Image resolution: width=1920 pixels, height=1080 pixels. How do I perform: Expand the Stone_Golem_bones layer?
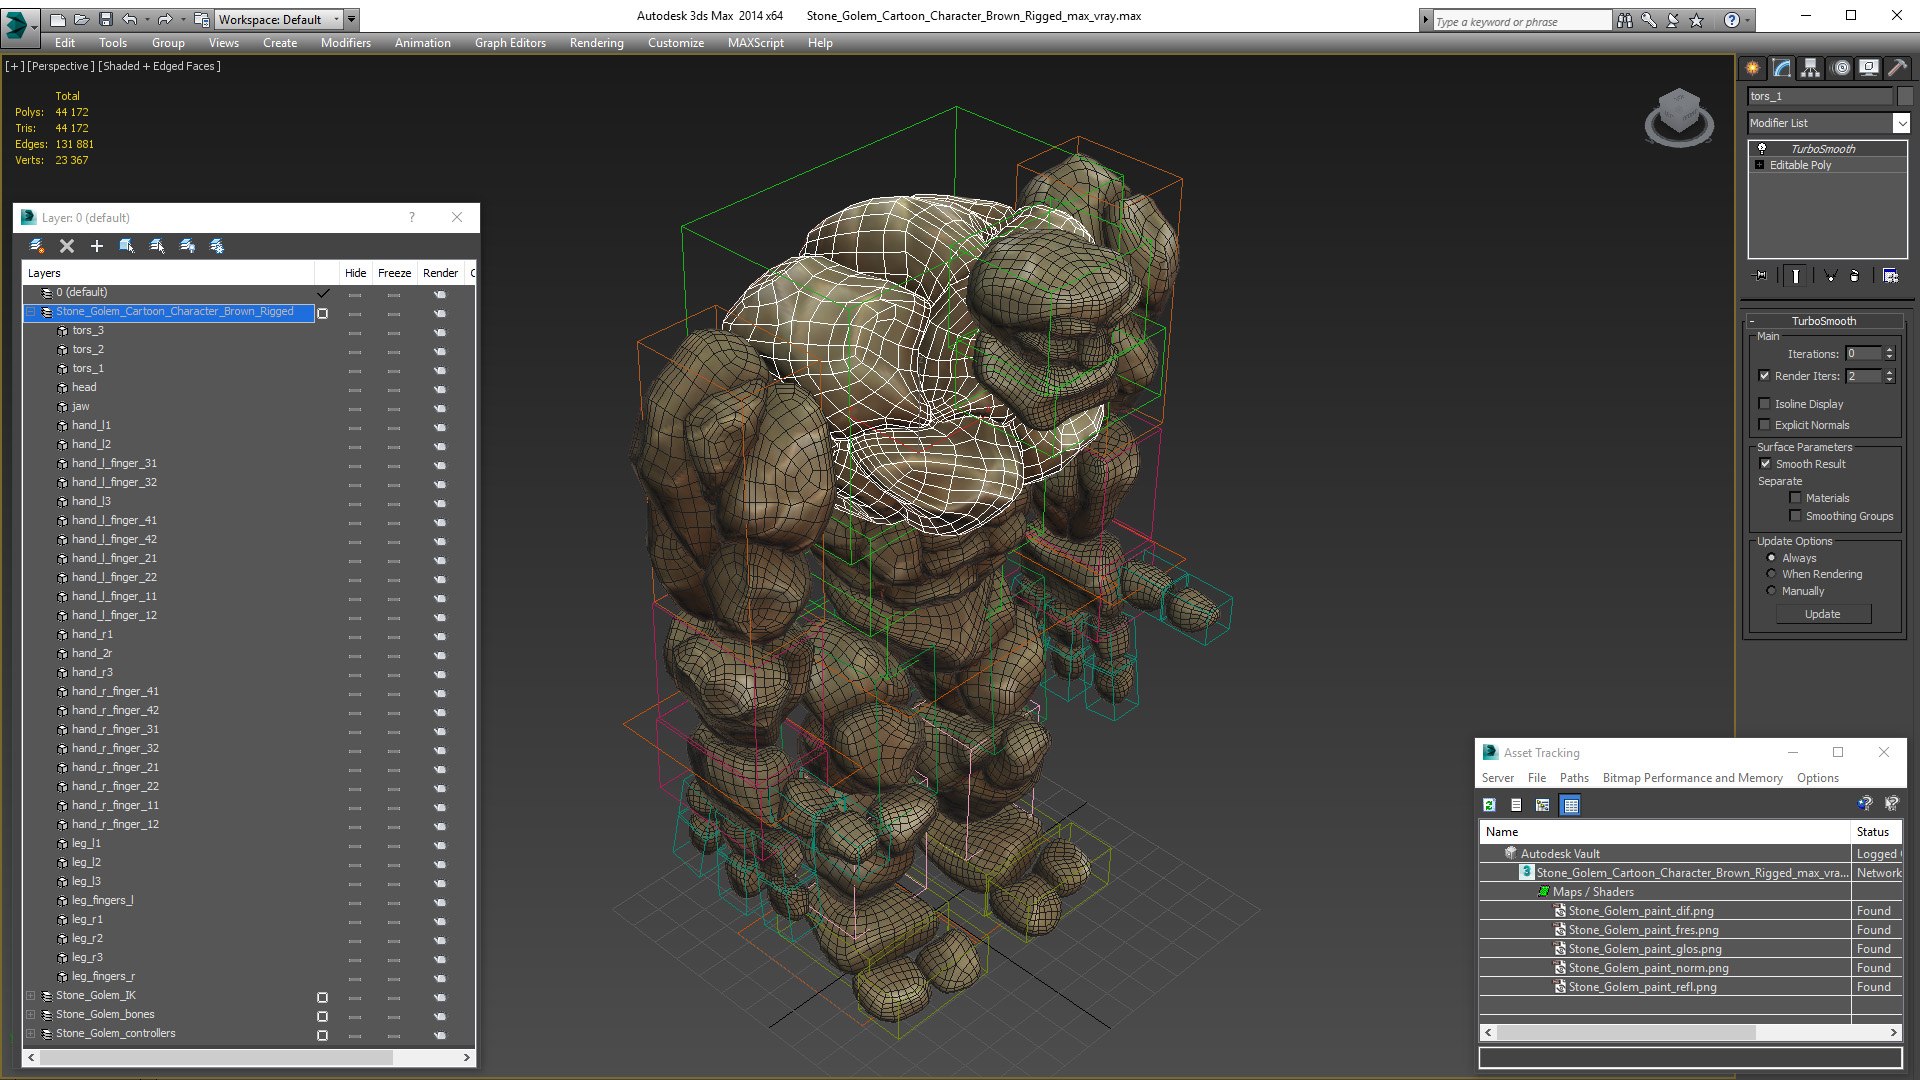pos(30,1015)
